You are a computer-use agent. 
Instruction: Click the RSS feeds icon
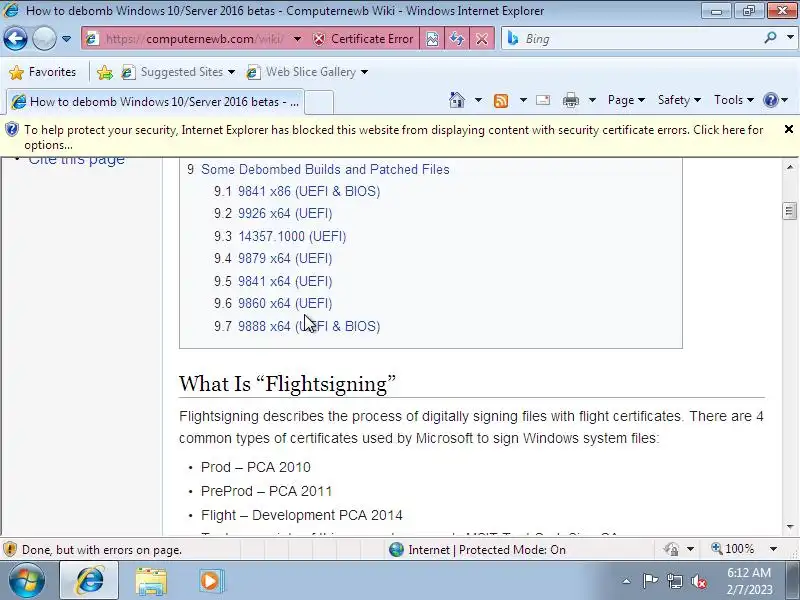click(501, 101)
